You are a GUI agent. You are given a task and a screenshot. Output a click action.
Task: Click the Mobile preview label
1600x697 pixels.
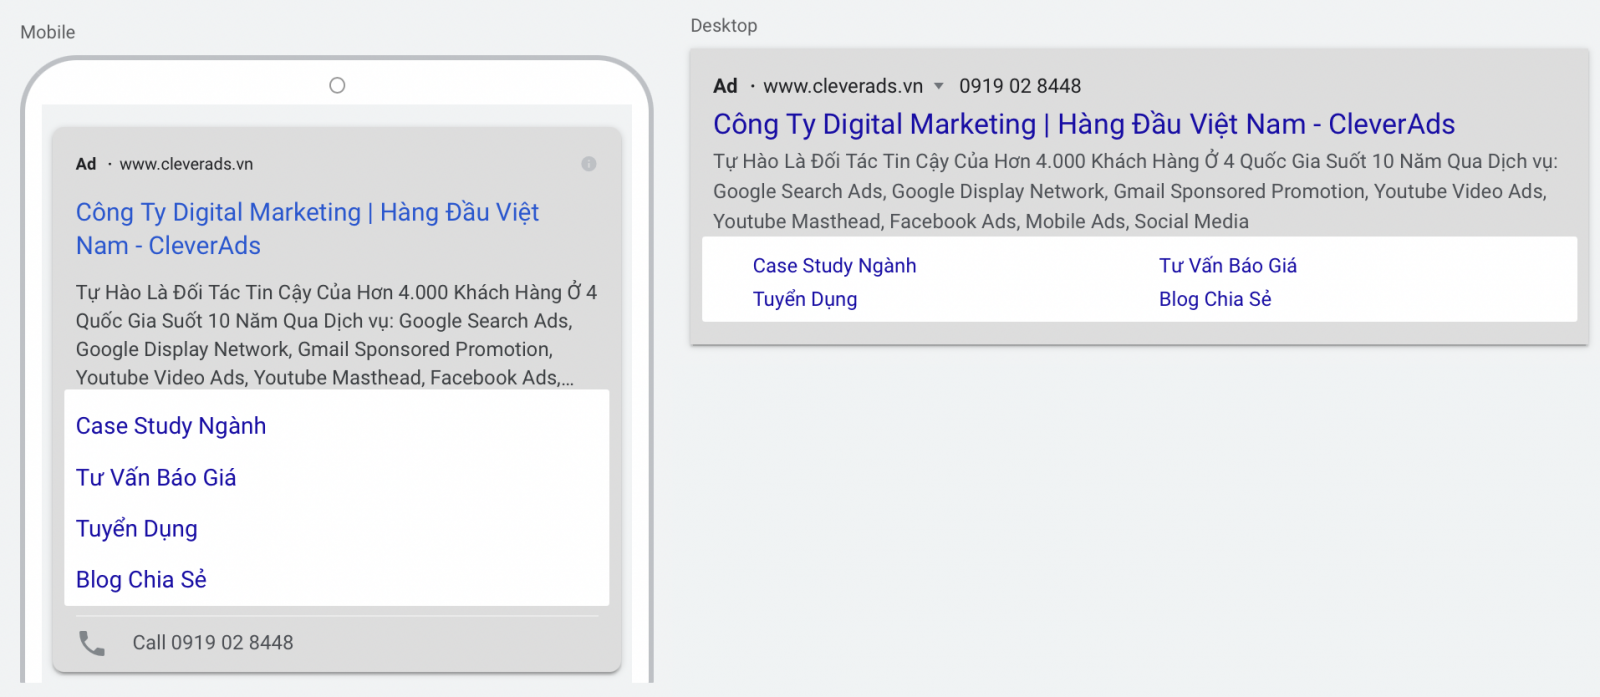coord(48,32)
